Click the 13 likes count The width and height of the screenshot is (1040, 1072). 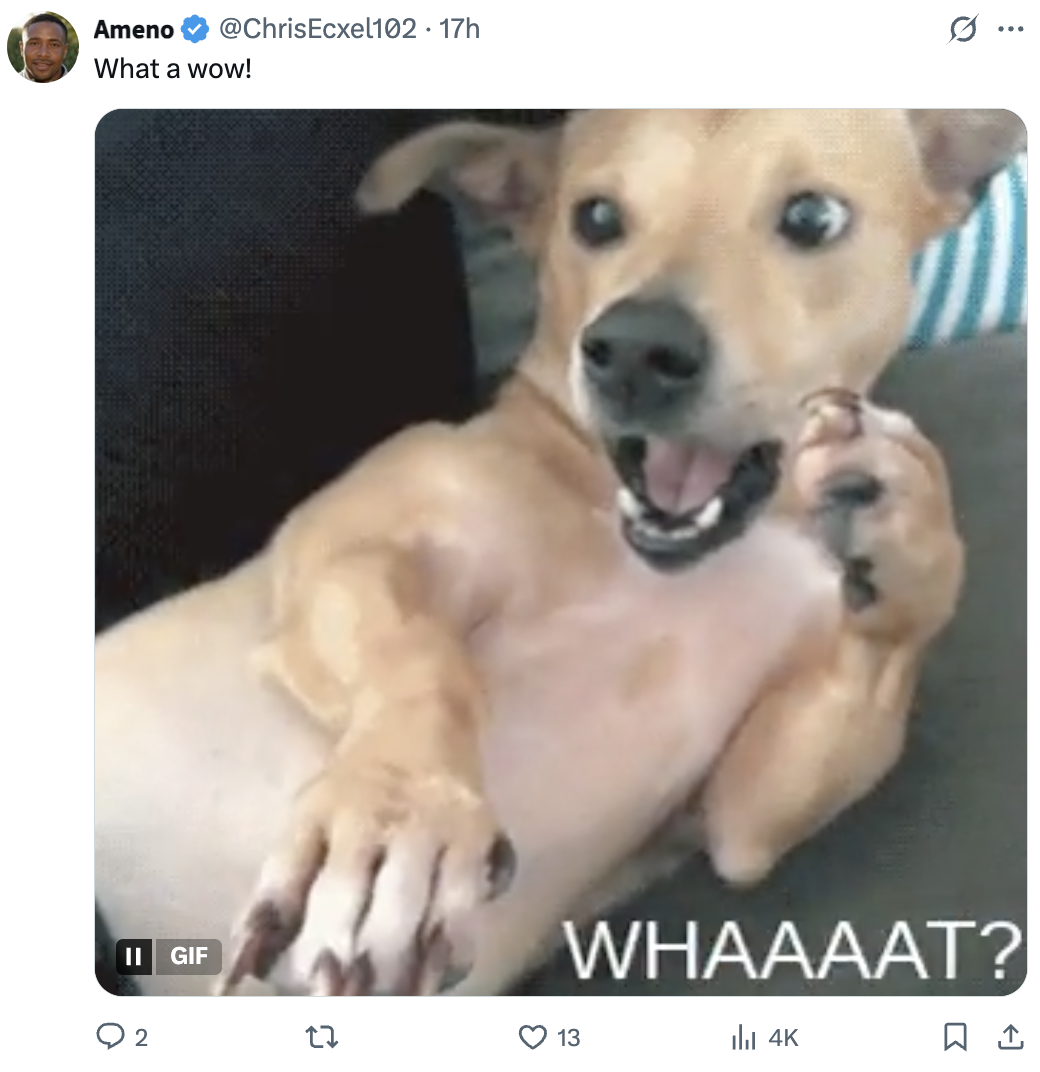[x=568, y=1038]
